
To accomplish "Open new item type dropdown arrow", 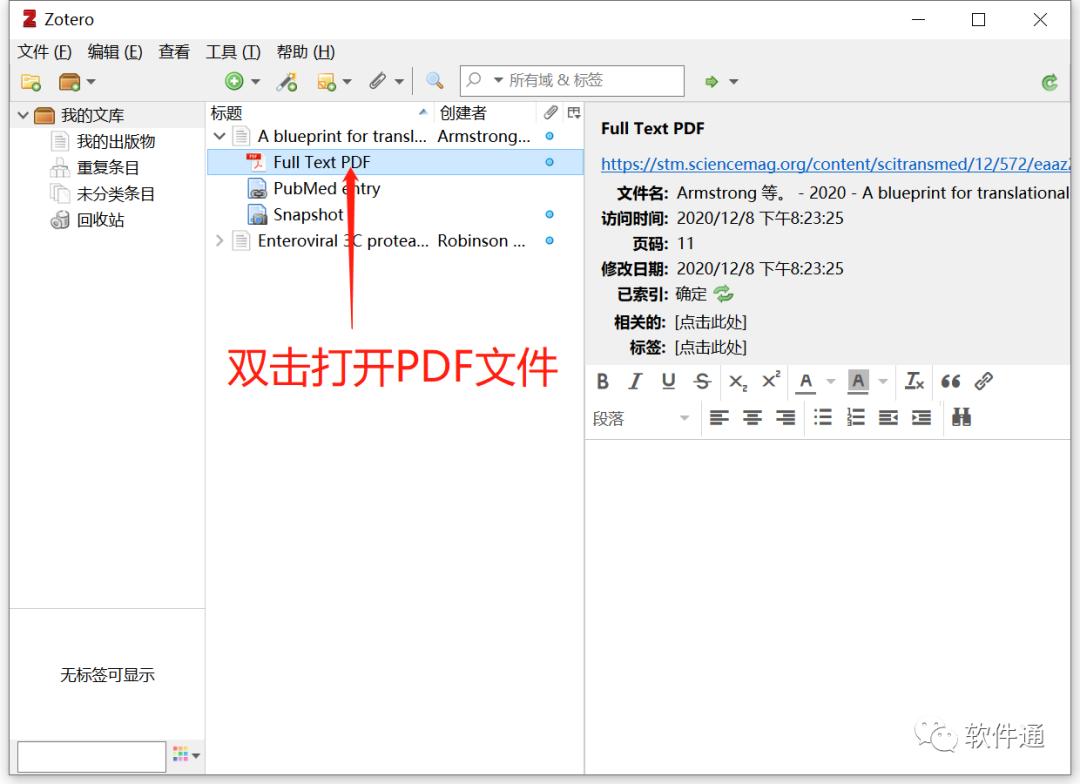I will pyautogui.click(x=256, y=82).
